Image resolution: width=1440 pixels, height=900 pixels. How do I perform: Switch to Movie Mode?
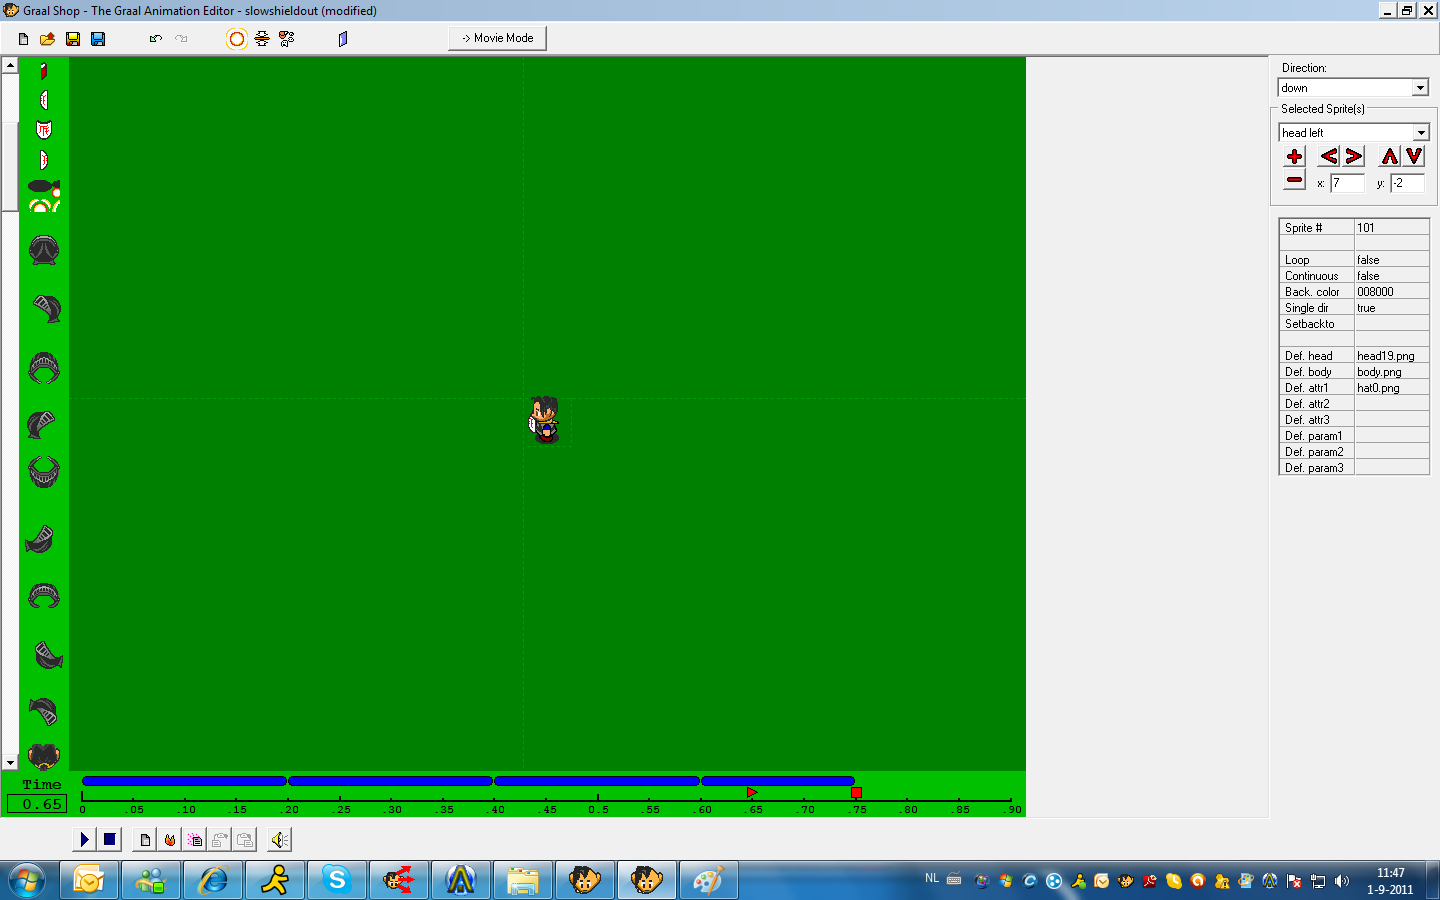497,38
